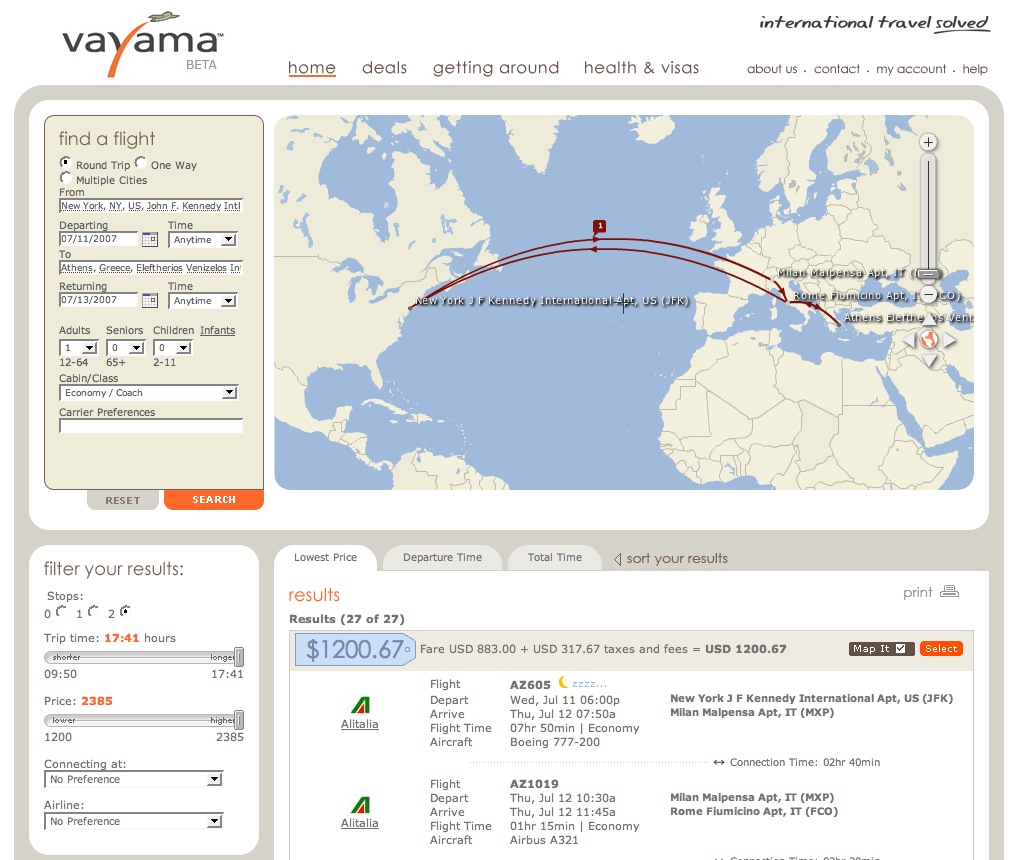
Task: Open the getting around section
Action: (496, 68)
